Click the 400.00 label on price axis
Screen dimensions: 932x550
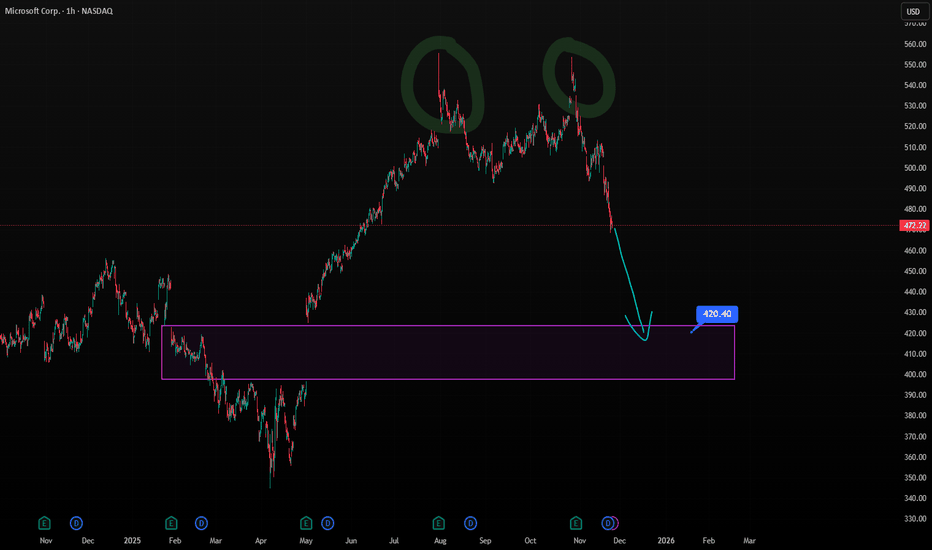click(911, 375)
